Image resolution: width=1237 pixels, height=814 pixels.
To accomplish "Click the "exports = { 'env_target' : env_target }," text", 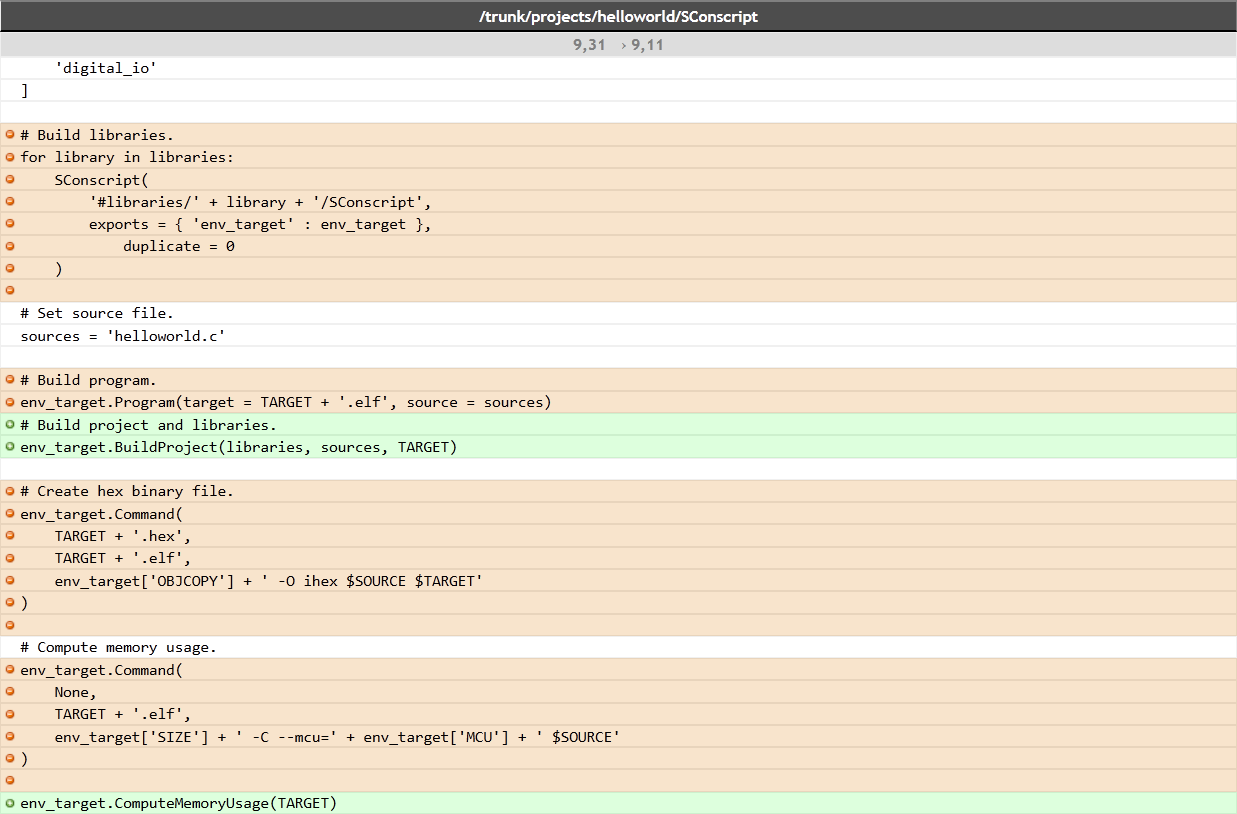I will point(260,224).
